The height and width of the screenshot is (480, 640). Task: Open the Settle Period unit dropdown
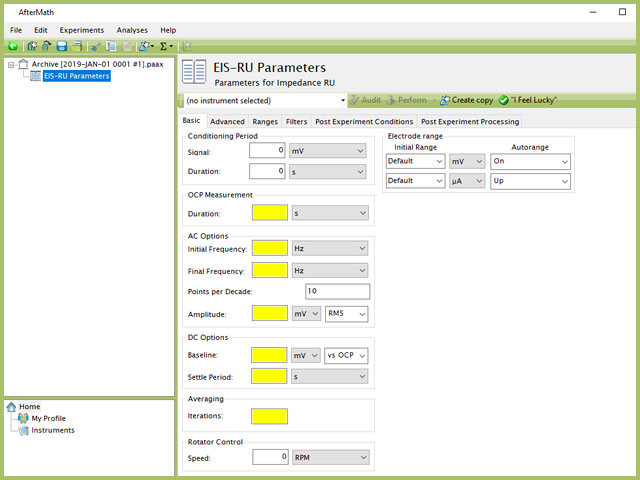point(329,376)
